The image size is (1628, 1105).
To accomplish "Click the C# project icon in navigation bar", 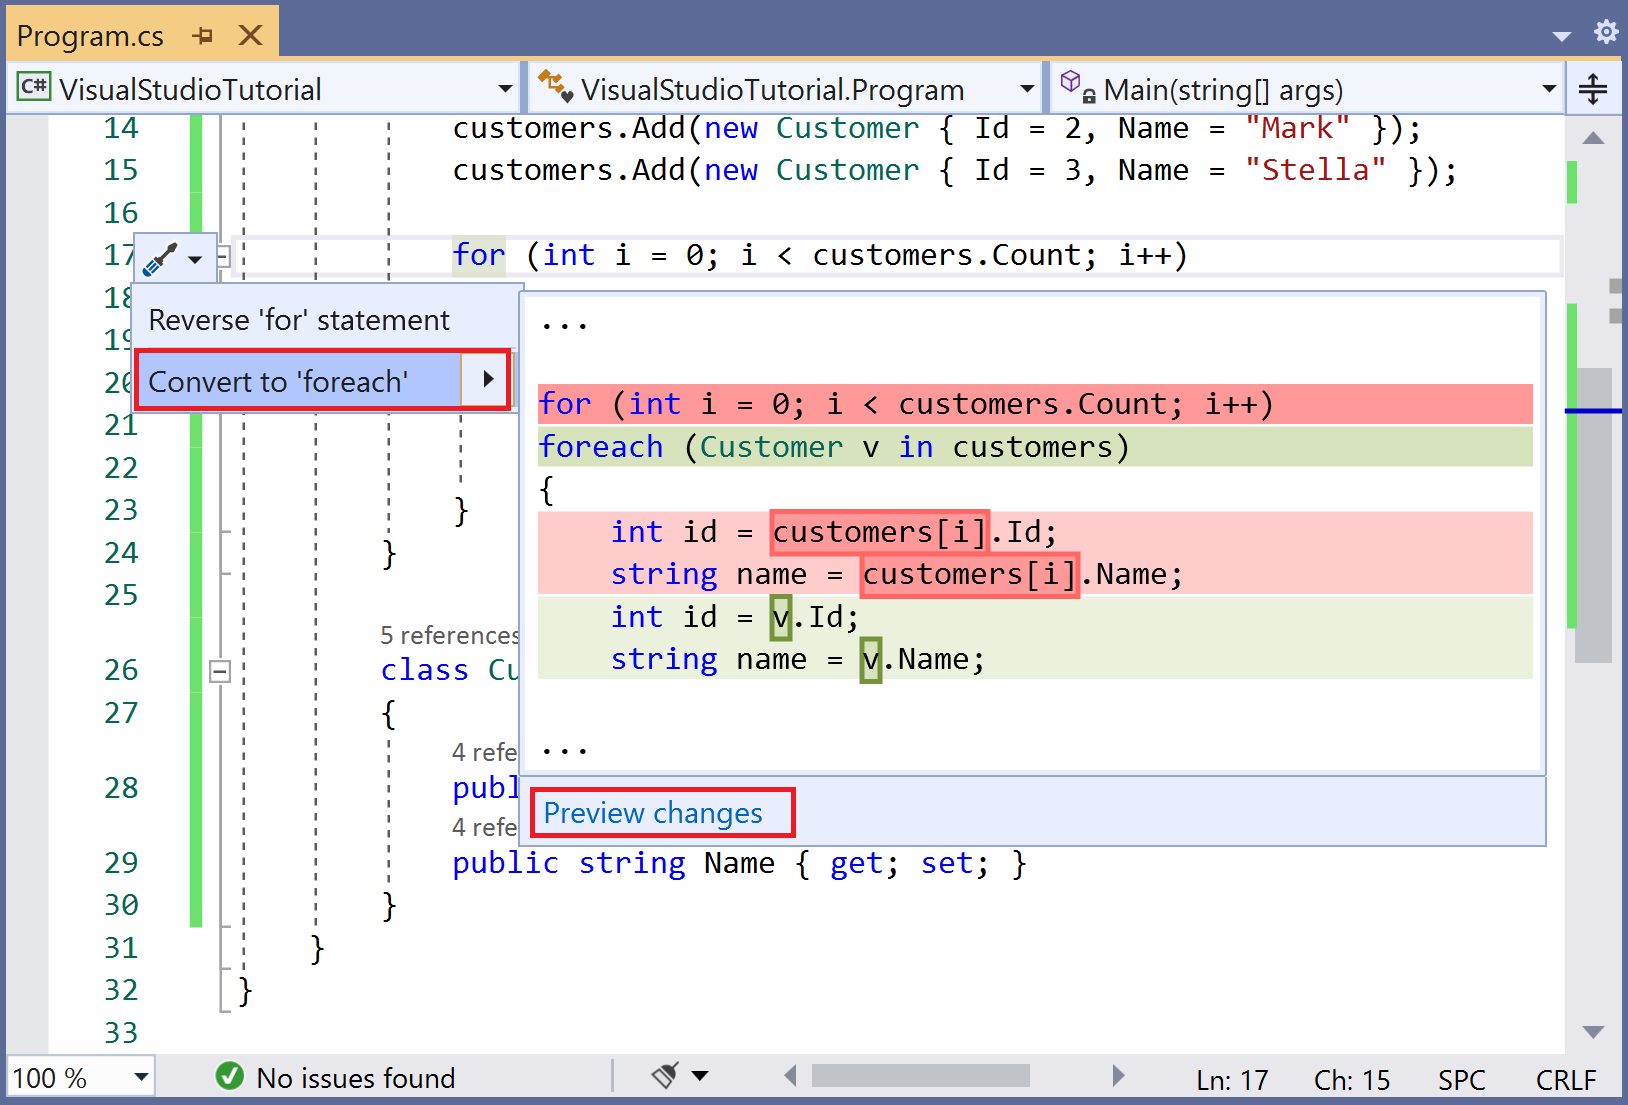I will [x=34, y=87].
